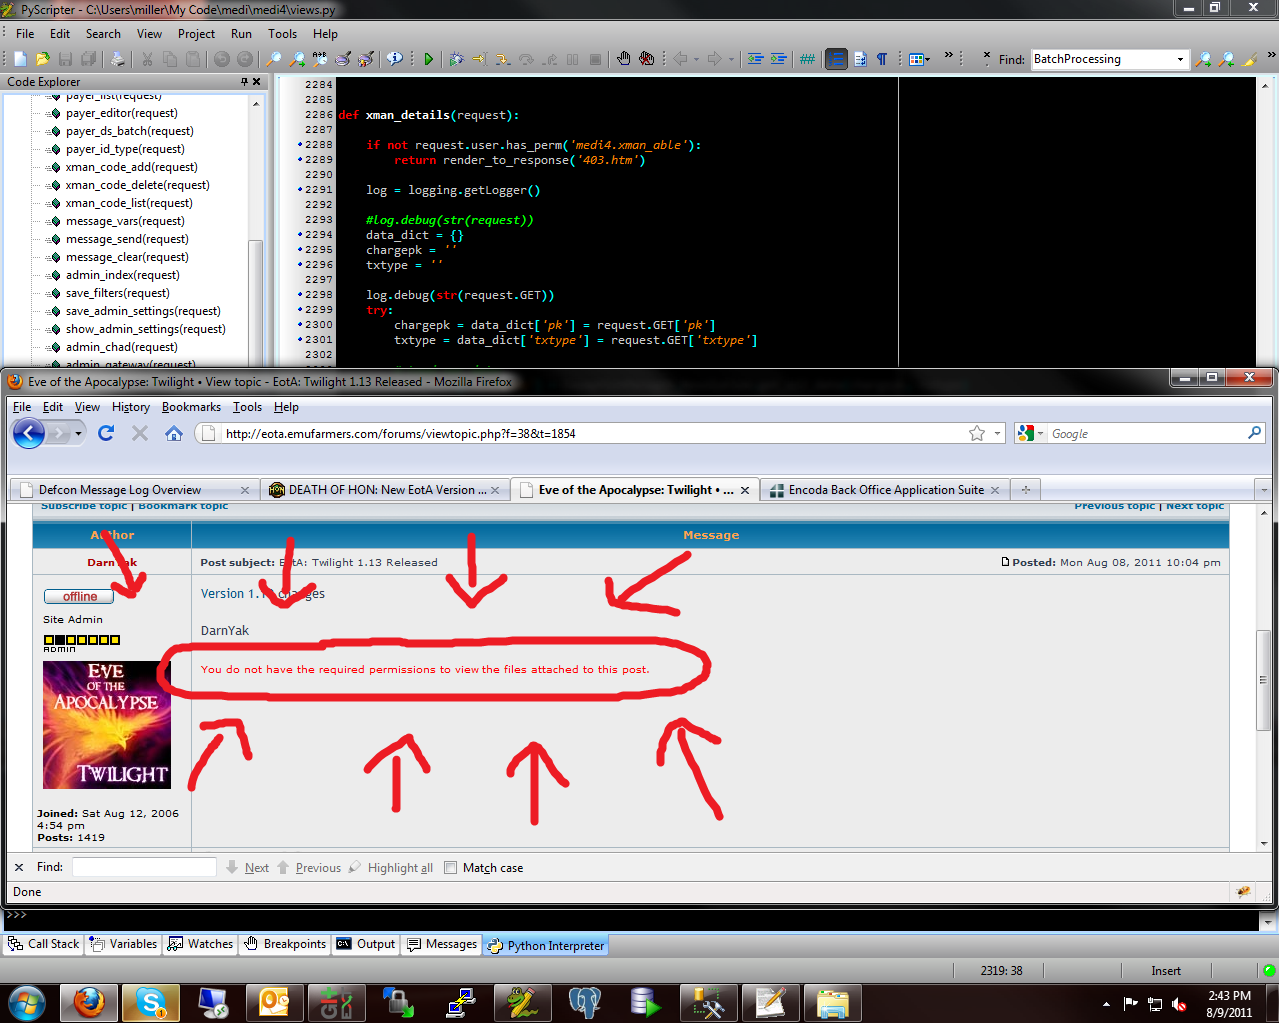
Task: Bookmark this page using the star icon
Action: 977,433
